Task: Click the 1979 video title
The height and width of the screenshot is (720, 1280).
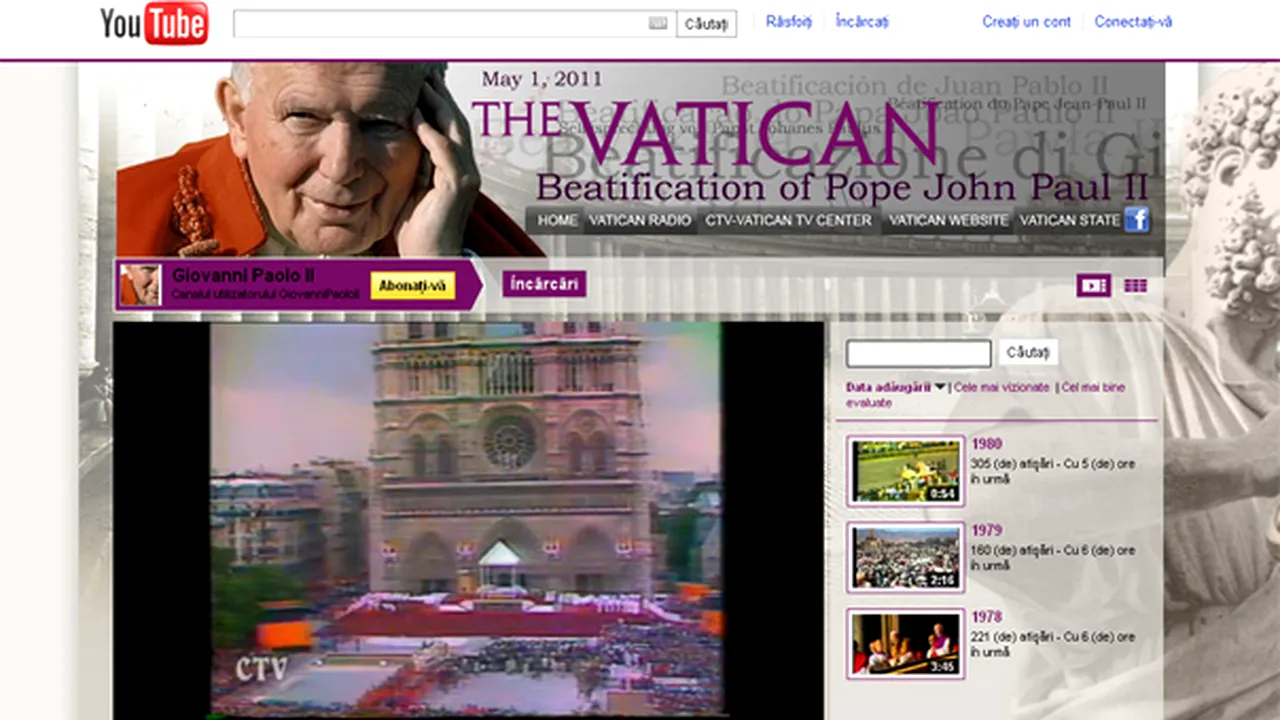Action: [986, 531]
